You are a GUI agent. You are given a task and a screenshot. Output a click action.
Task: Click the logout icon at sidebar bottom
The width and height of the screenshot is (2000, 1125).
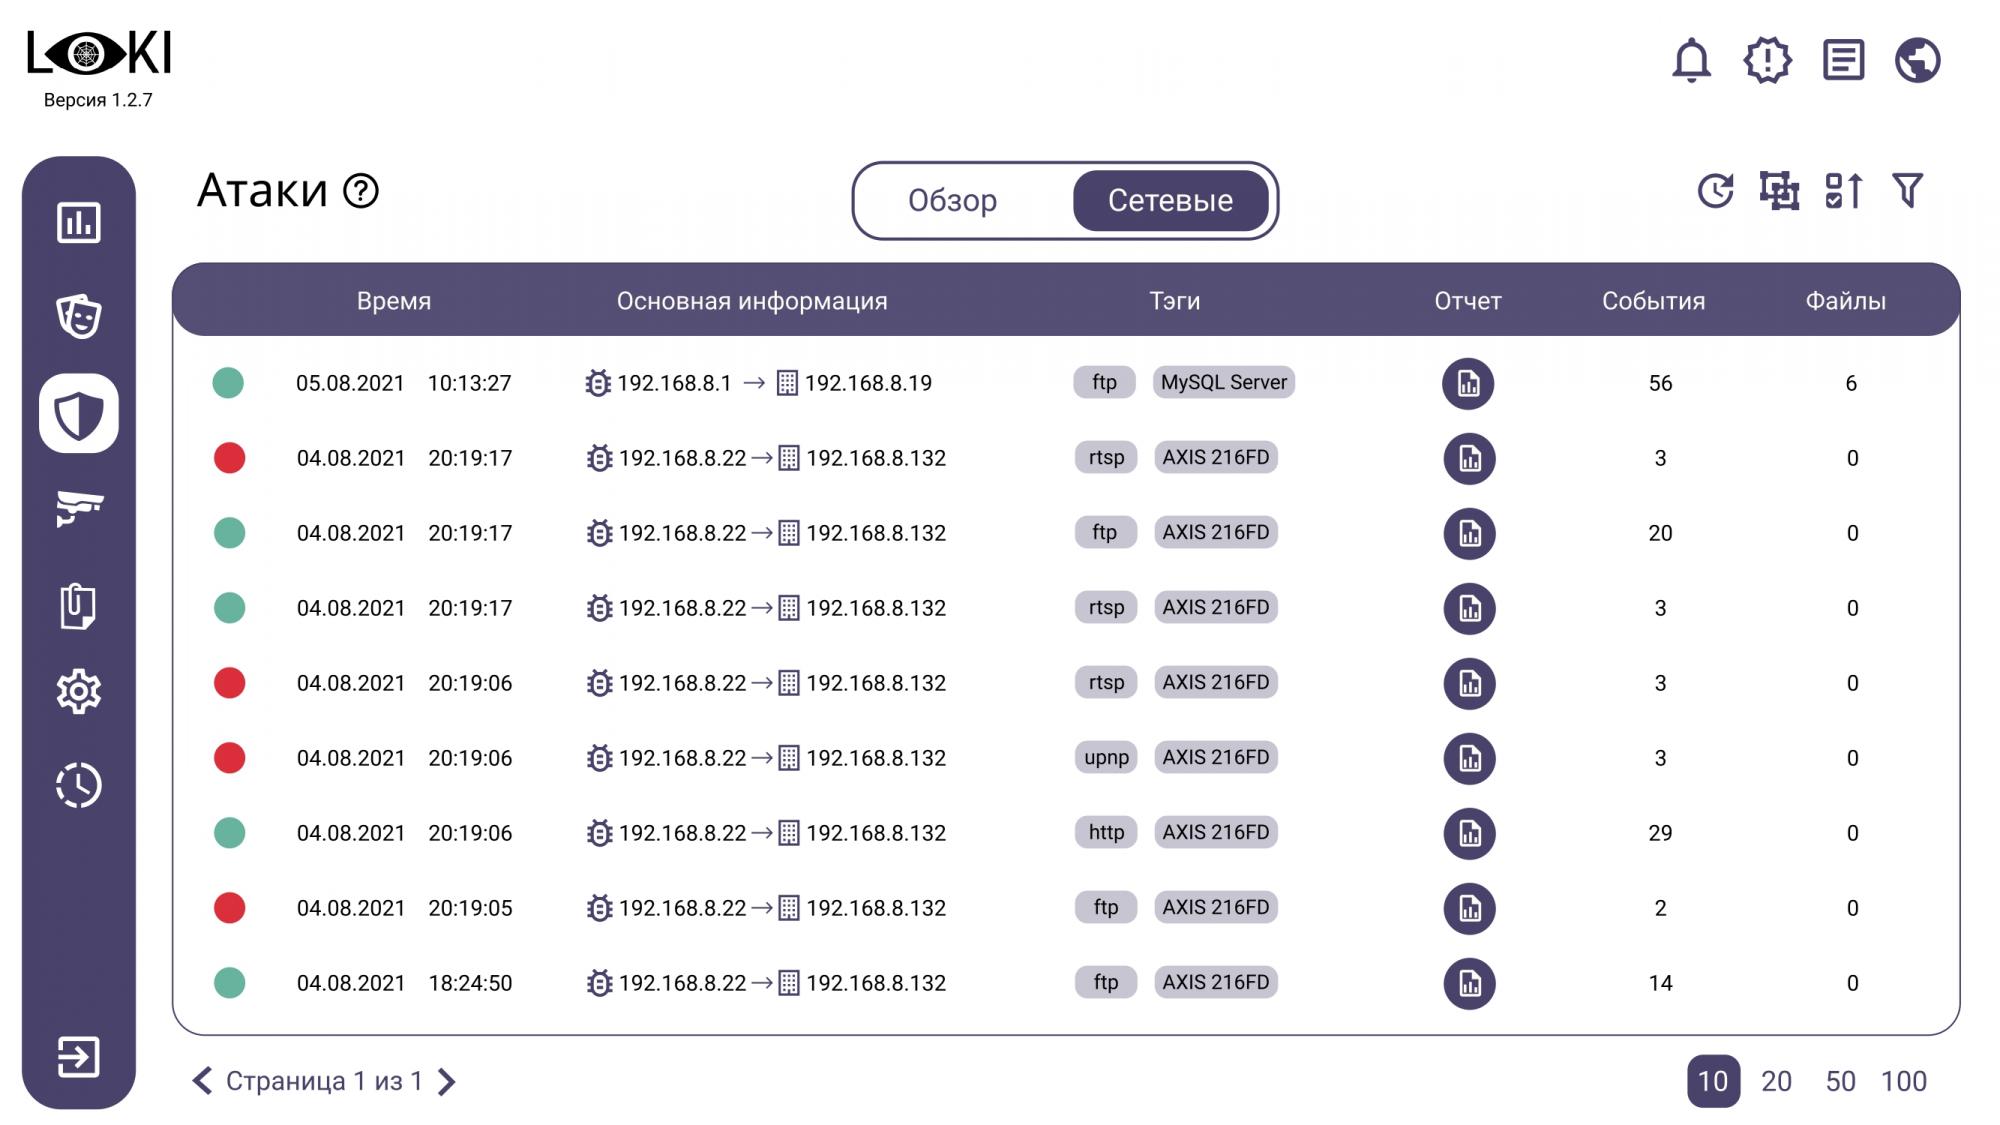point(79,1057)
